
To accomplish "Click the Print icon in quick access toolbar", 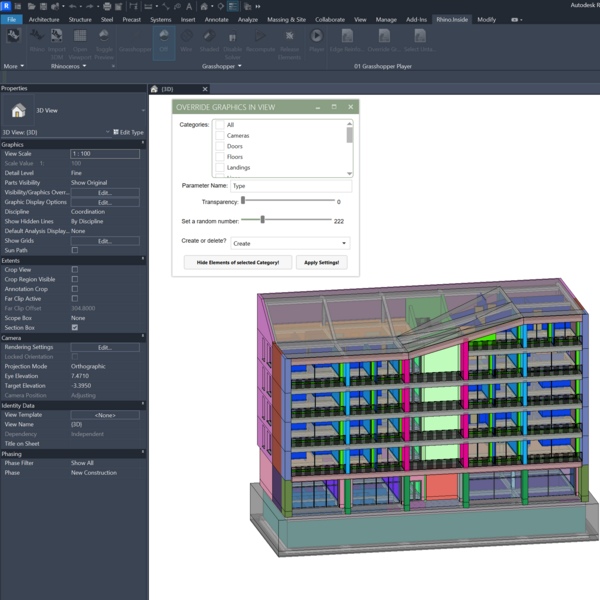I will click(108, 6).
